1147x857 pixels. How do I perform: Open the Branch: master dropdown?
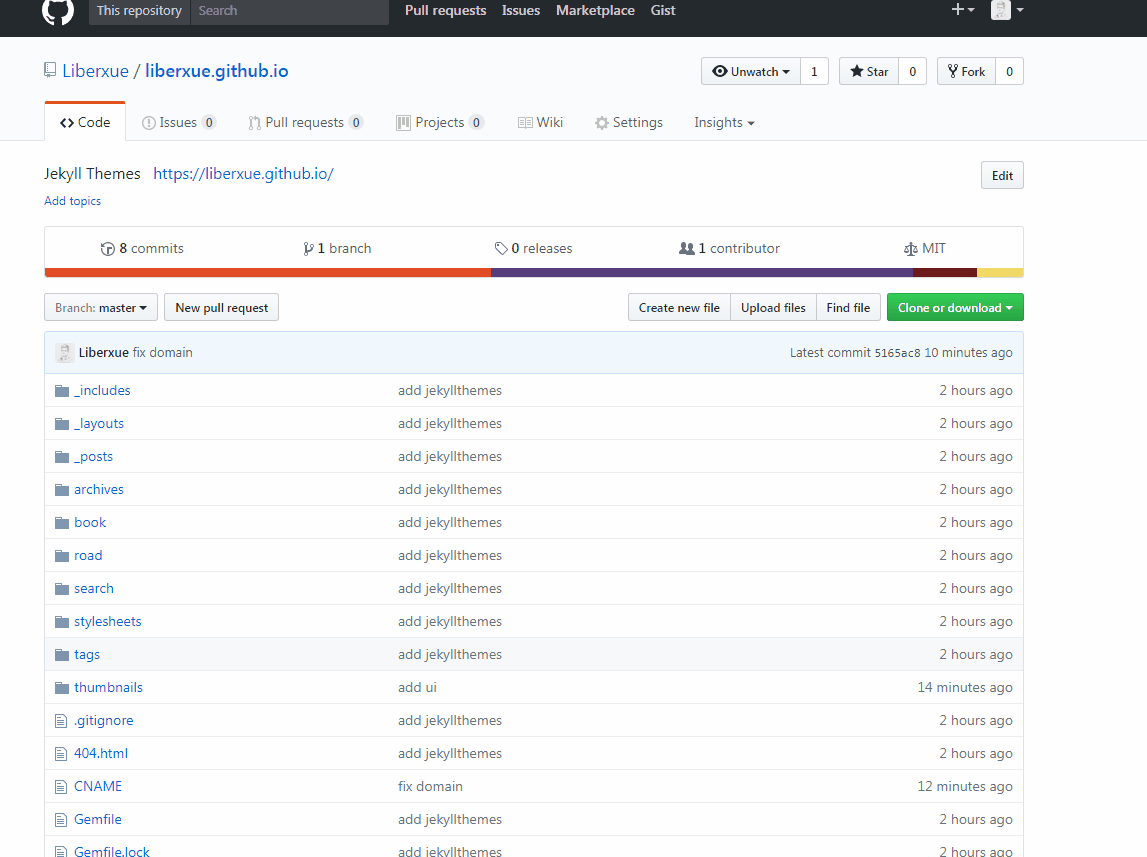coord(101,308)
